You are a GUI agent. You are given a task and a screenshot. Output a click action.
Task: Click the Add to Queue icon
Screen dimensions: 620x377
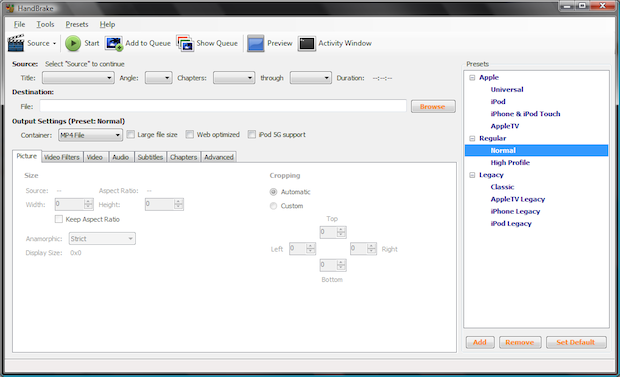114,43
